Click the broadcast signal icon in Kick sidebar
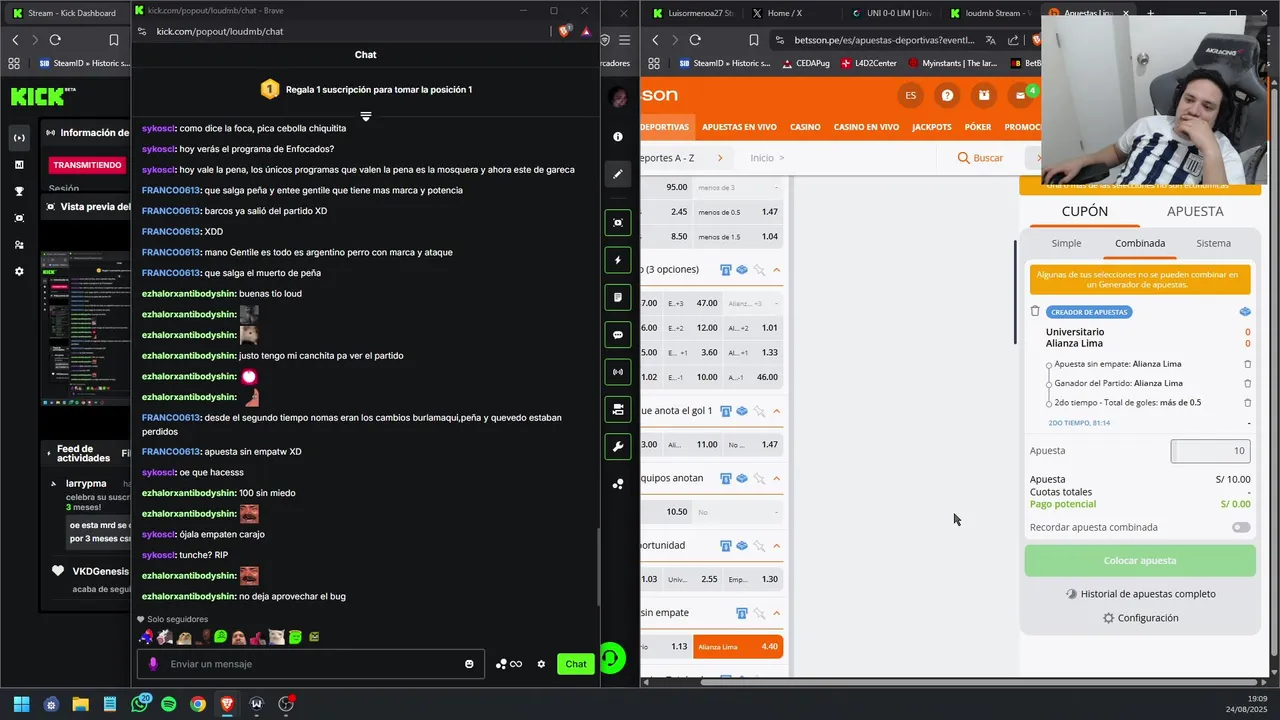This screenshot has height=720, width=1280. [x=618, y=372]
